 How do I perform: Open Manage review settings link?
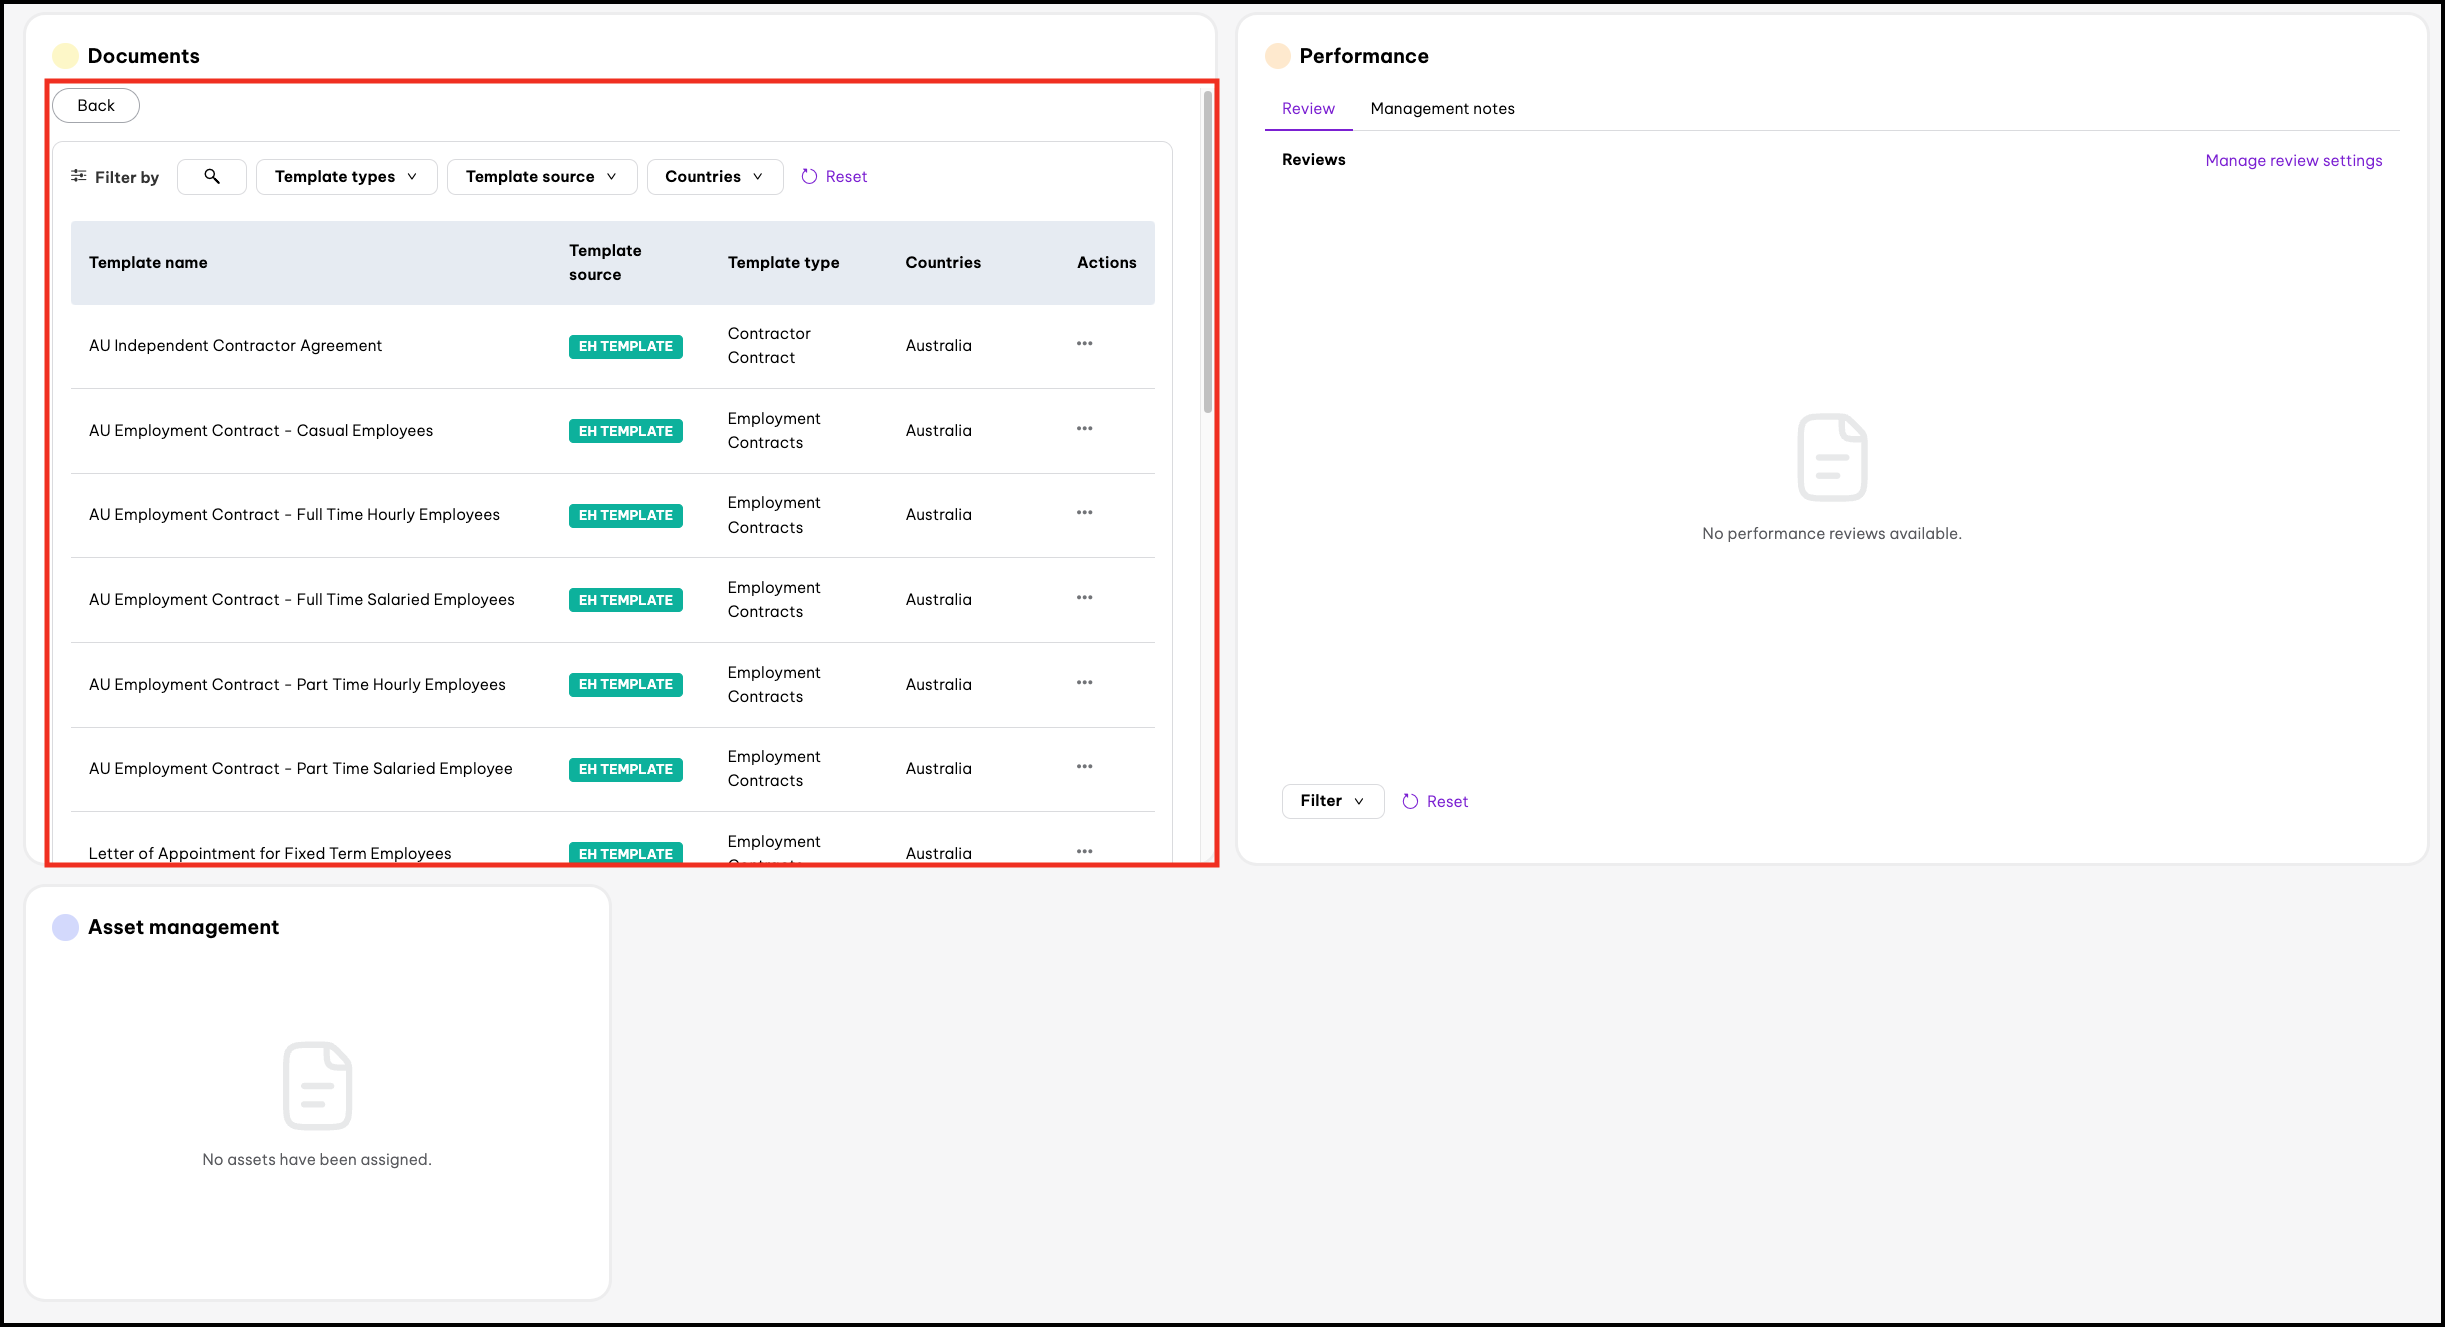point(2293,160)
